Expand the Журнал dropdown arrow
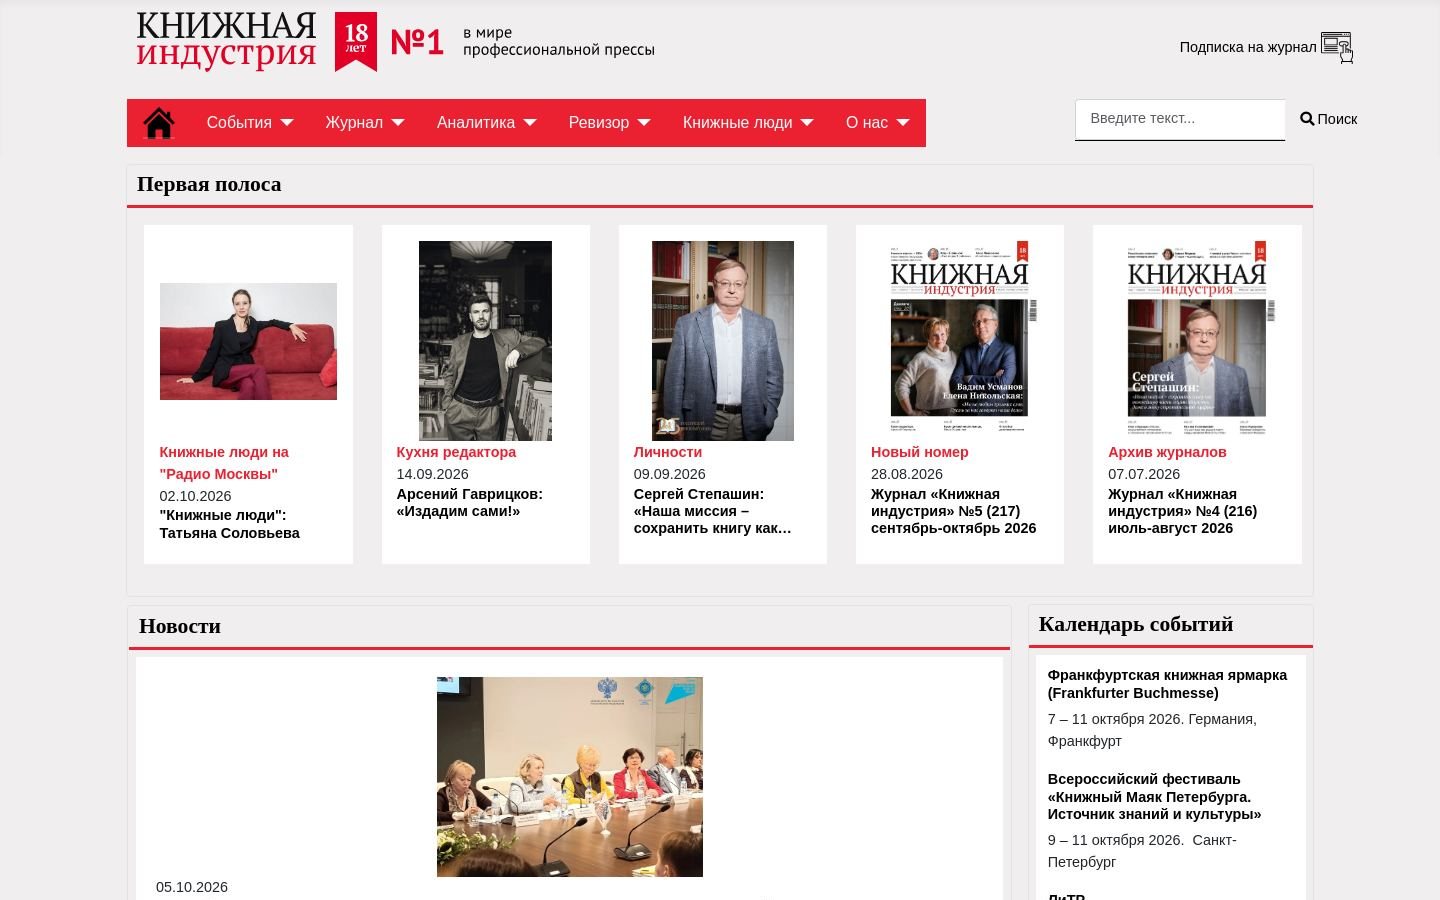 (x=398, y=123)
